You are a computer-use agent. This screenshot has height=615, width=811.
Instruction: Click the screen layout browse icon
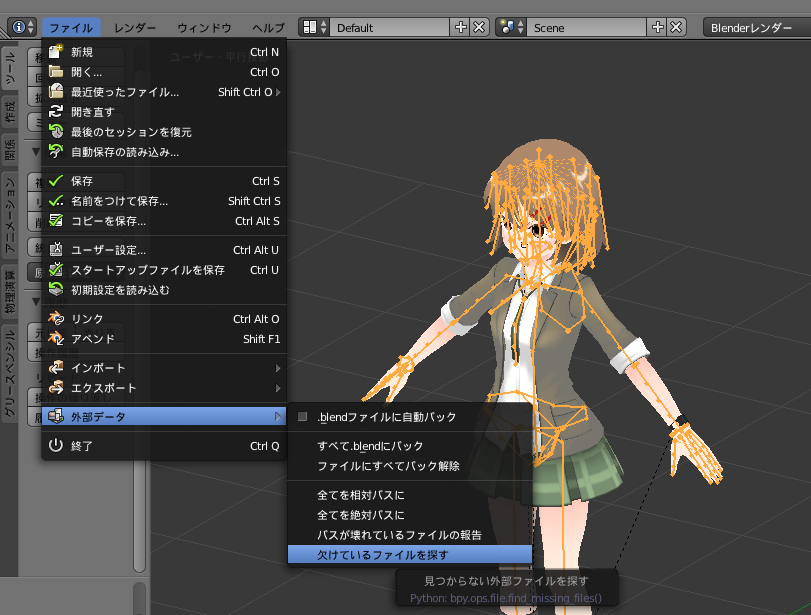point(313,27)
